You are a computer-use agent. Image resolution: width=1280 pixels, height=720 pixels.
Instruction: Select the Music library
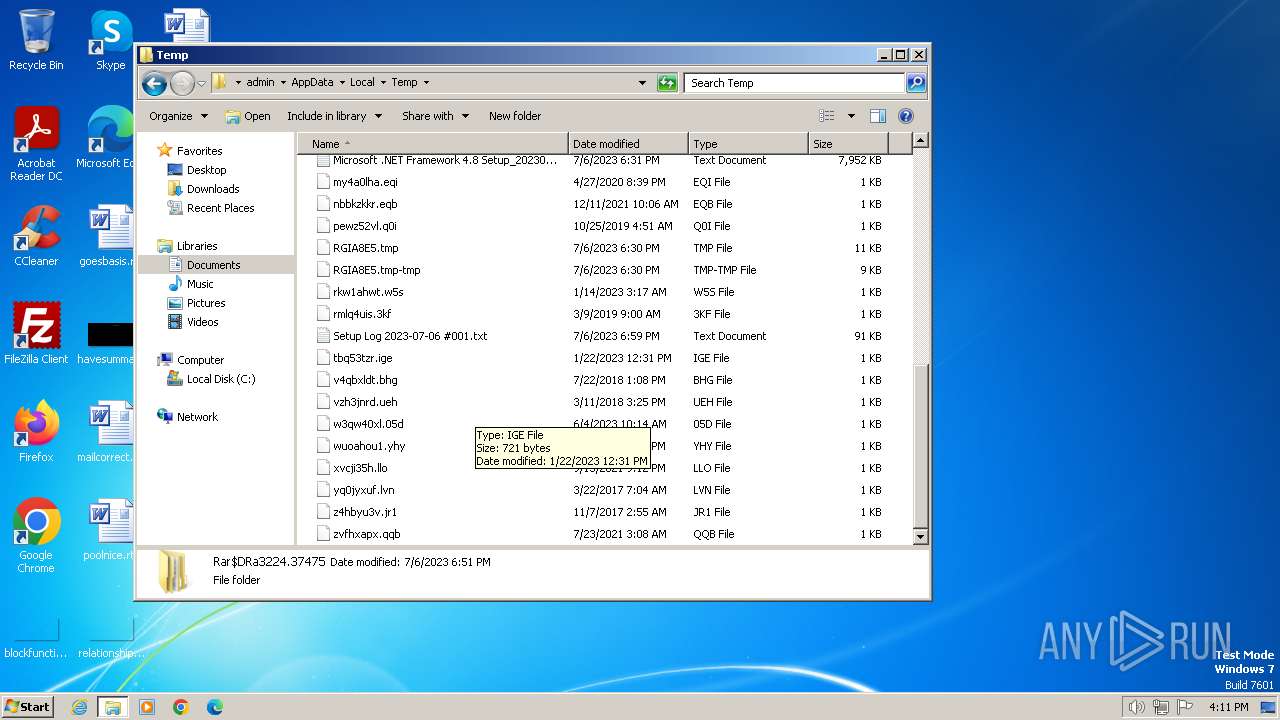pos(200,284)
